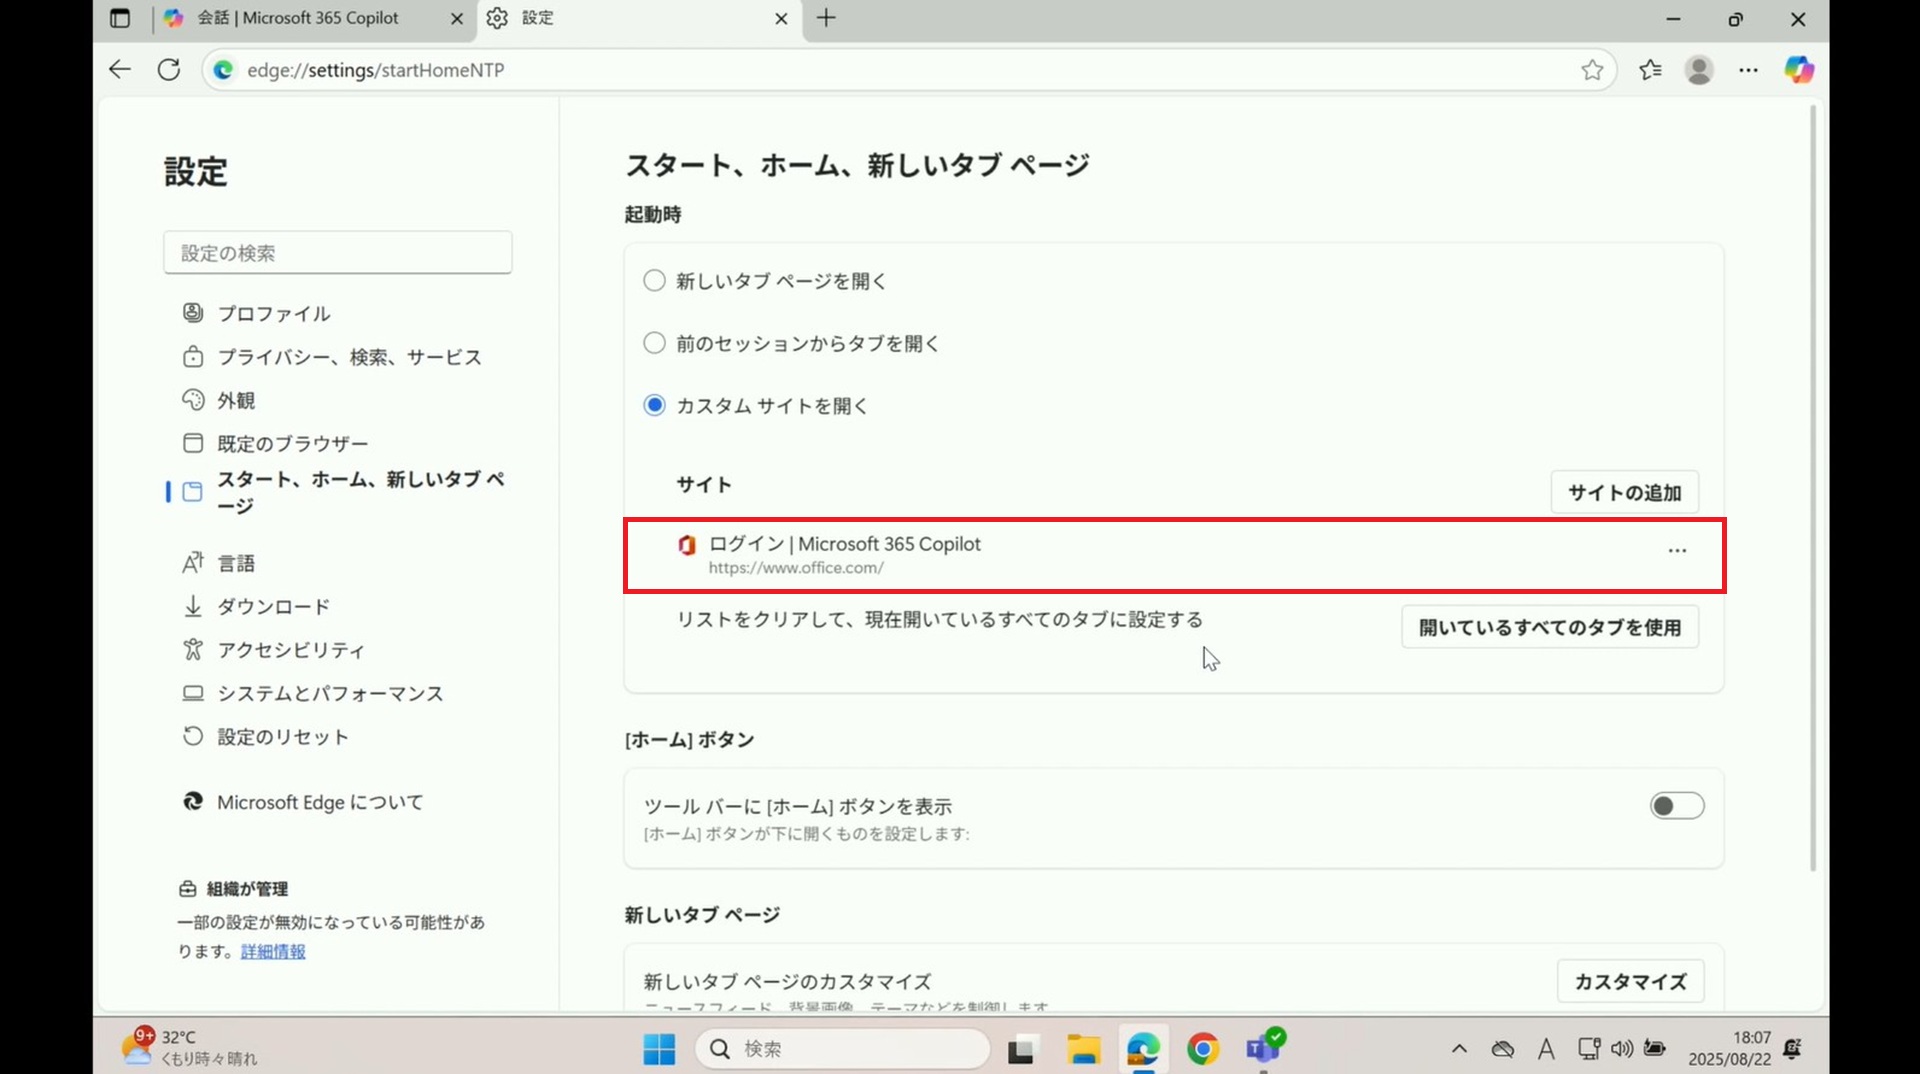Open Google Chrome from the taskbar

(x=1202, y=1048)
